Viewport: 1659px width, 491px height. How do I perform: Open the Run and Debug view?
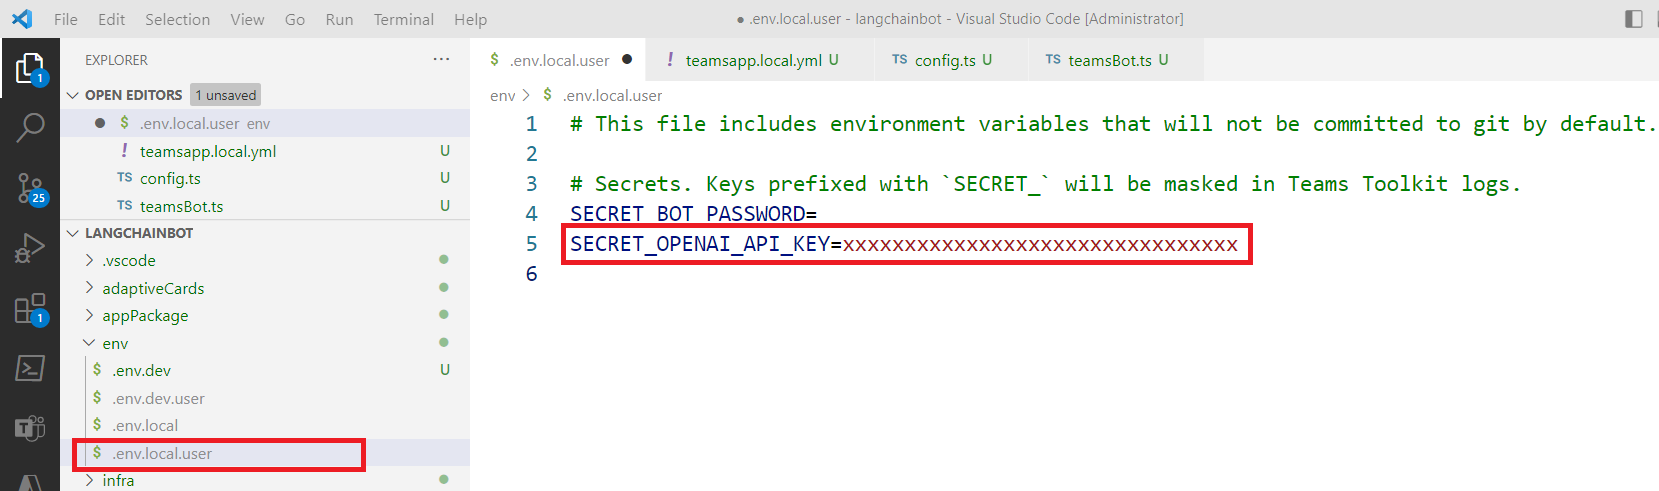[x=30, y=248]
